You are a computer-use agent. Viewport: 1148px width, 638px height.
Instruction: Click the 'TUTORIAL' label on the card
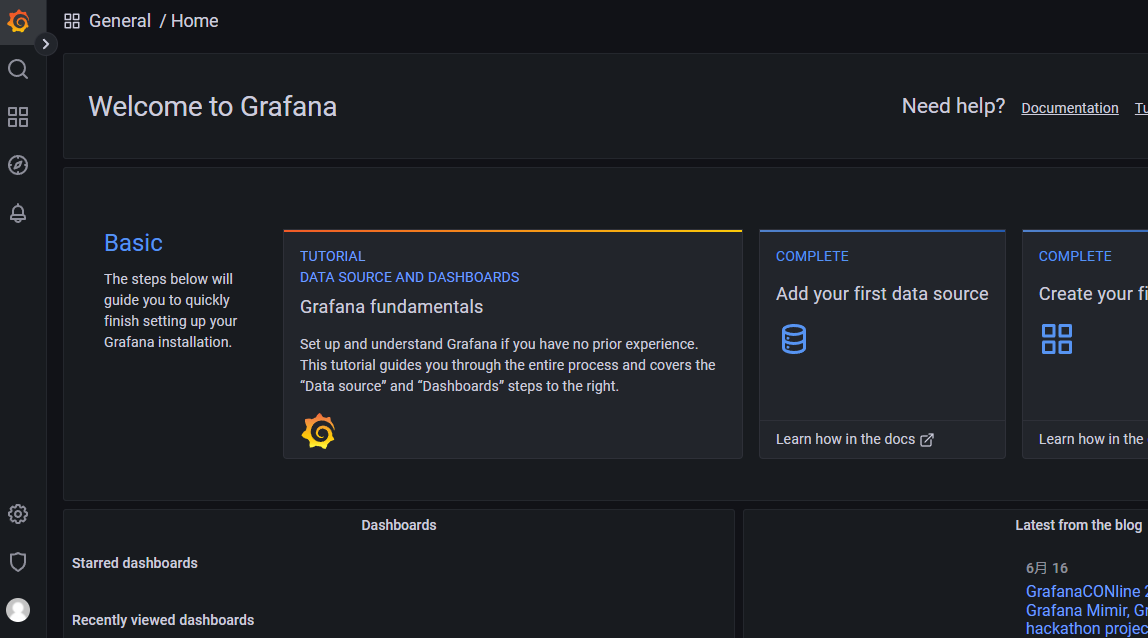[x=332, y=256]
